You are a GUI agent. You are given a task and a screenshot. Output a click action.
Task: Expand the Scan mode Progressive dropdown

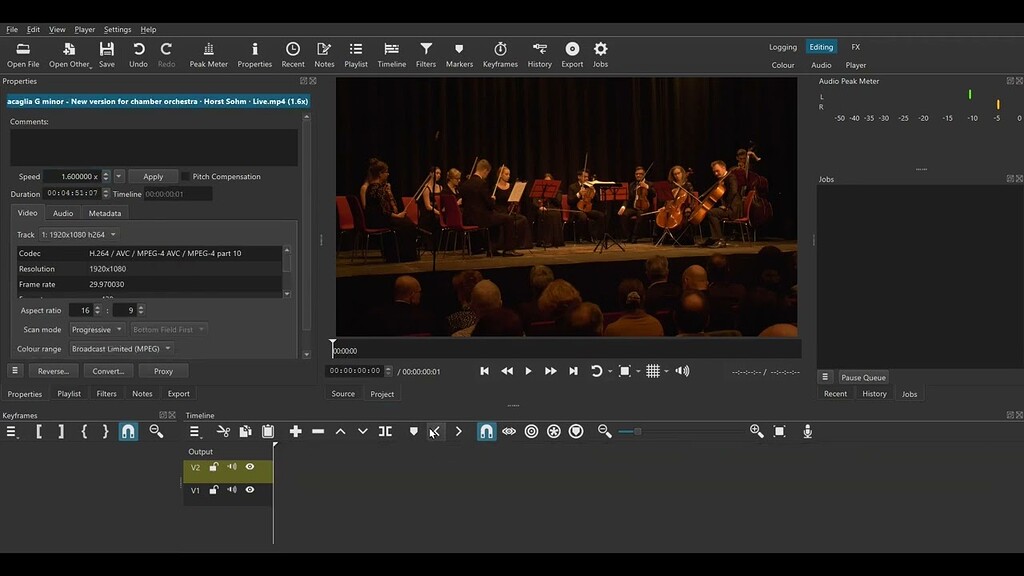pos(97,329)
